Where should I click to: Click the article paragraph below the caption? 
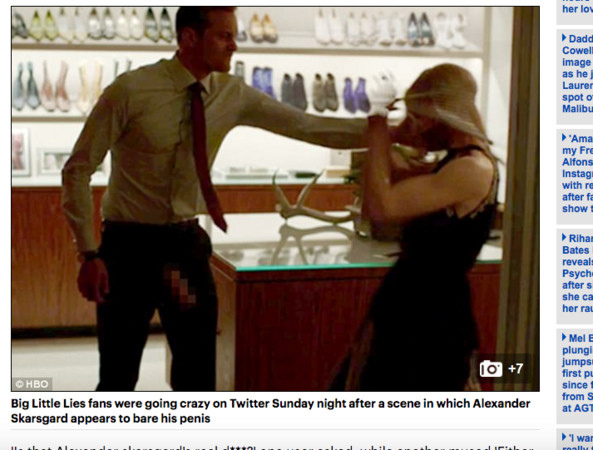point(272,448)
